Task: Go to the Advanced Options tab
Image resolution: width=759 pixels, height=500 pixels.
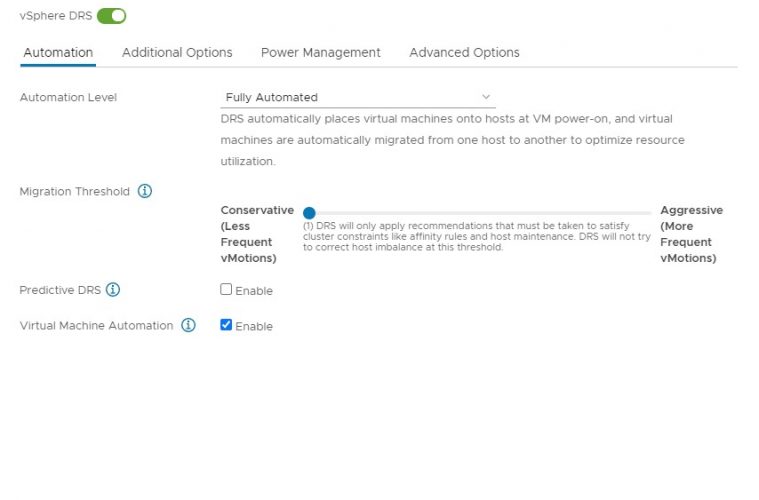Action: pyautogui.click(x=464, y=52)
